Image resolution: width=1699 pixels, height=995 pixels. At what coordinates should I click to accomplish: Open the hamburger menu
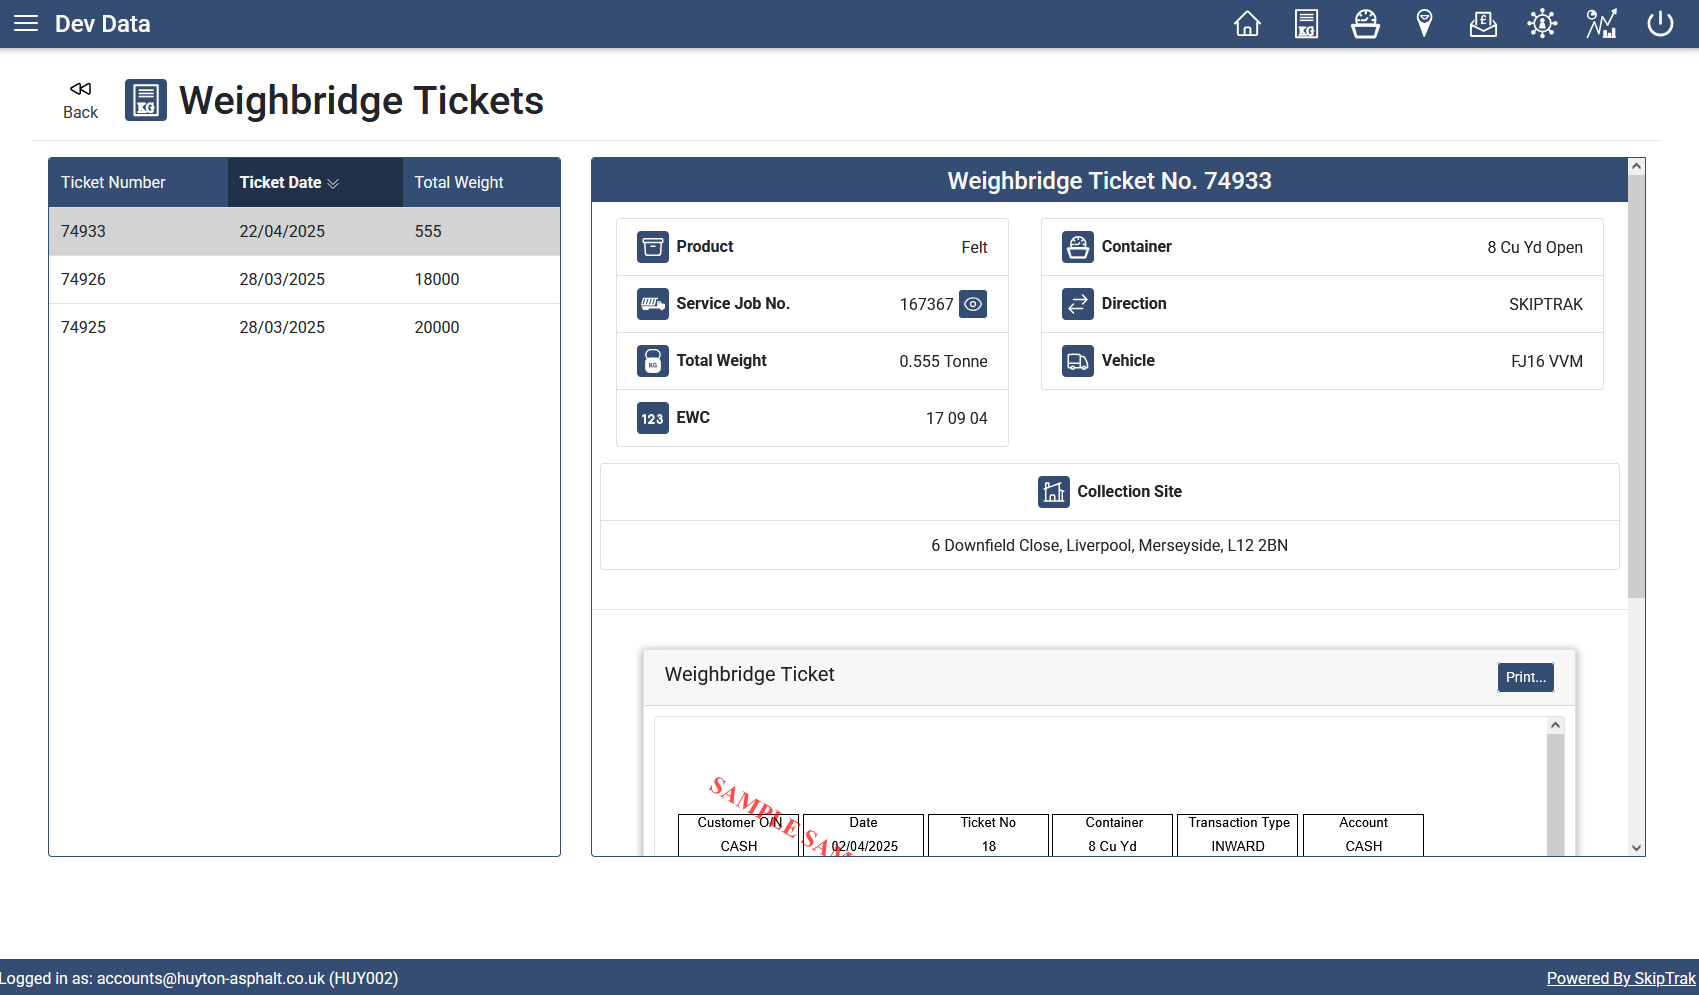pos(26,23)
